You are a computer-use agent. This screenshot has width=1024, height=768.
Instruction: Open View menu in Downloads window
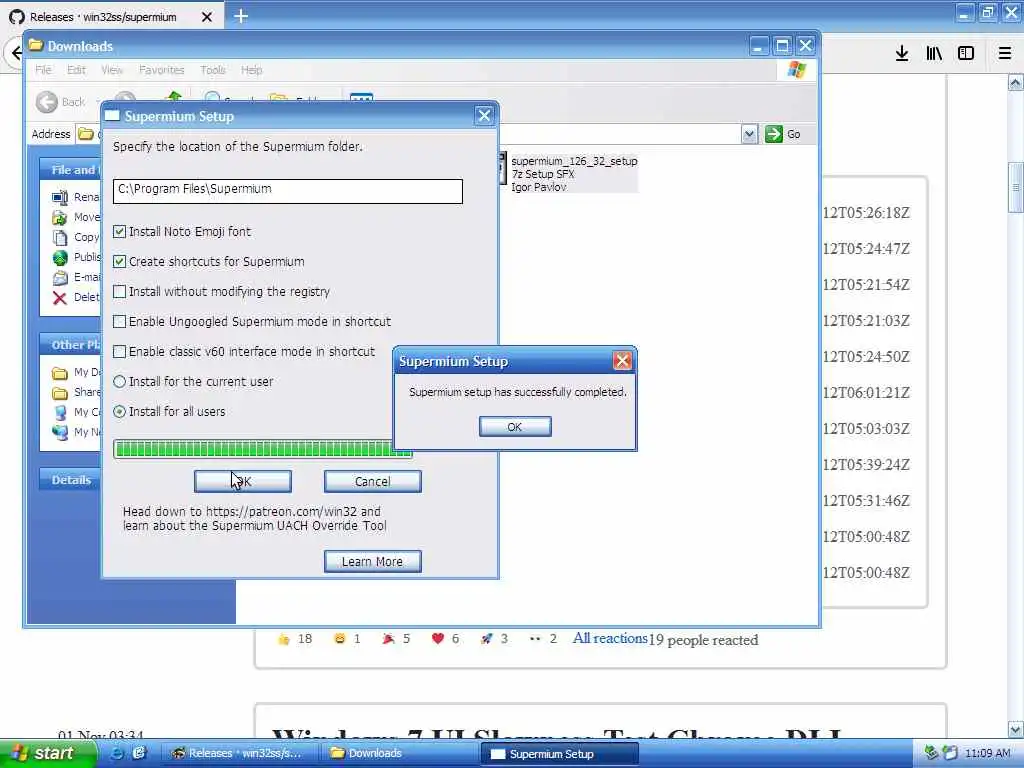(x=112, y=70)
